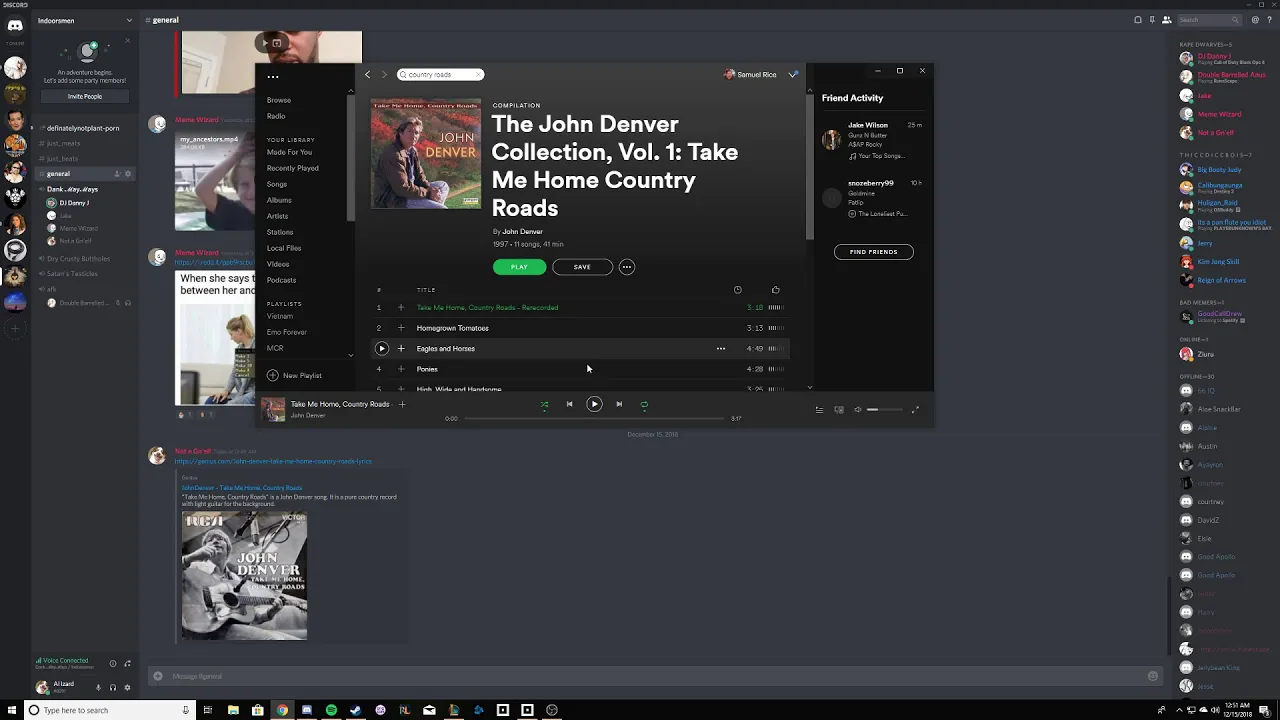This screenshot has width=1280, height=720.
Task: Open the Vietnam playlist
Action: click(x=280, y=316)
